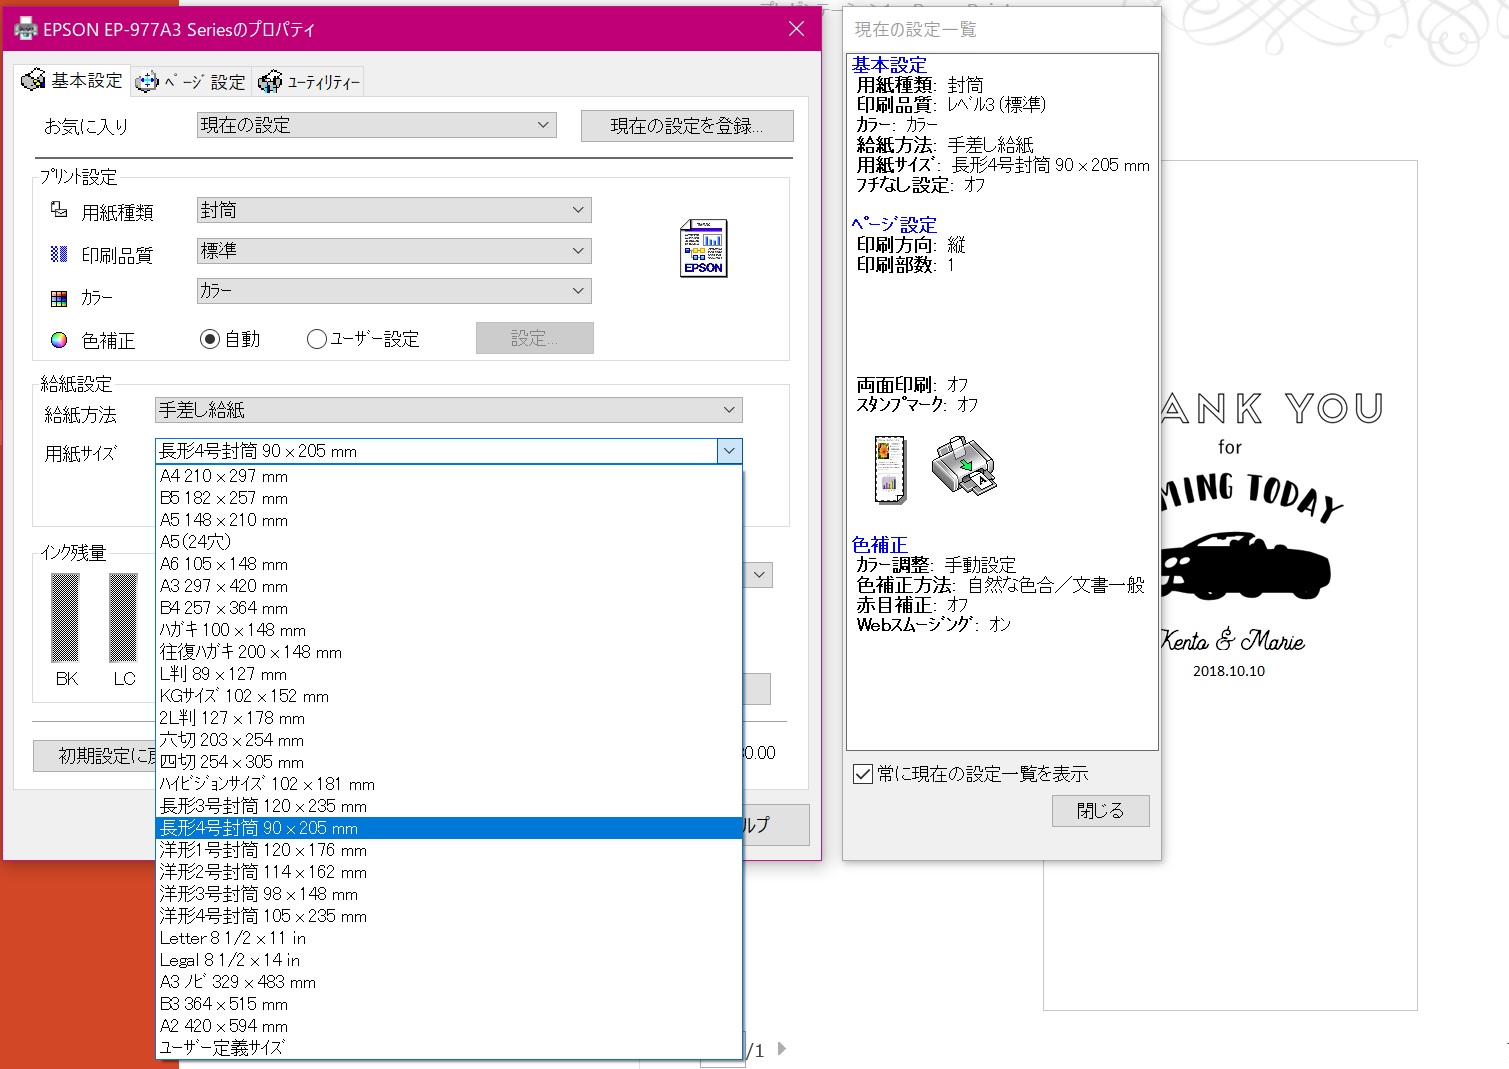Open the 印刷品質 dropdown showing 標準
Screen dimensions: 1509x1069
[394, 251]
